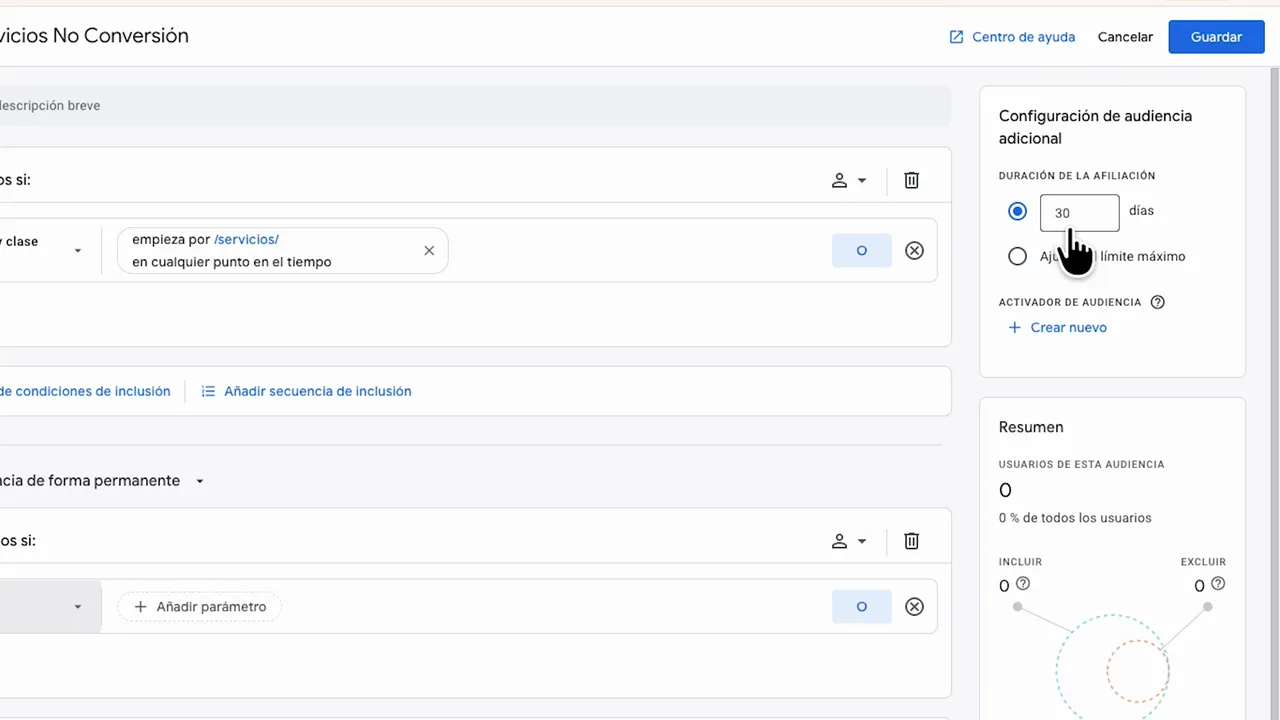
Task: Save audience with Guardar button
Action: click(1216, 37)
